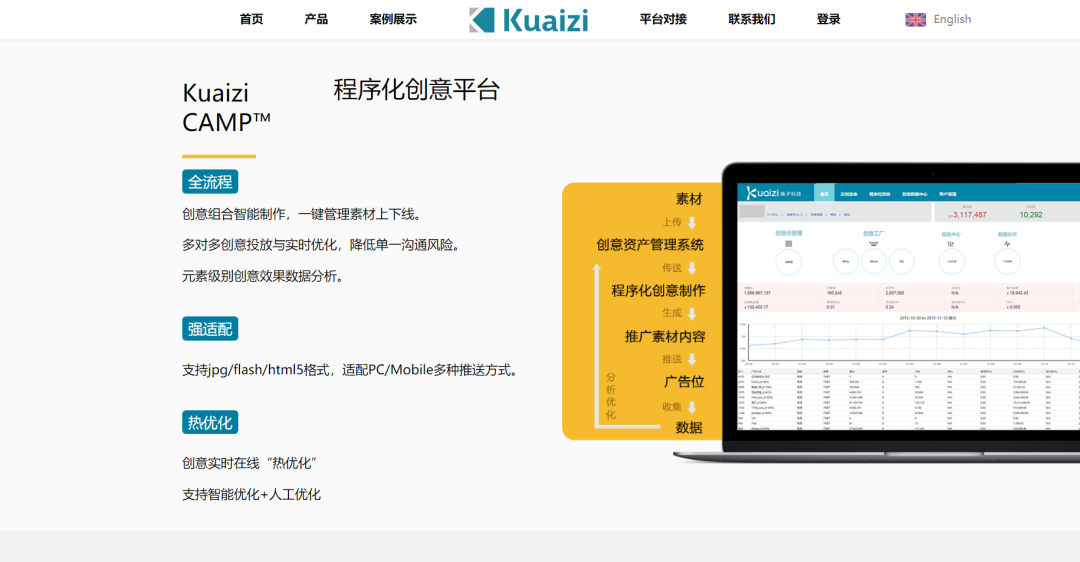Click the 全流程 blue label
The image size is (1080, 562).
click(x=210, y=182)
